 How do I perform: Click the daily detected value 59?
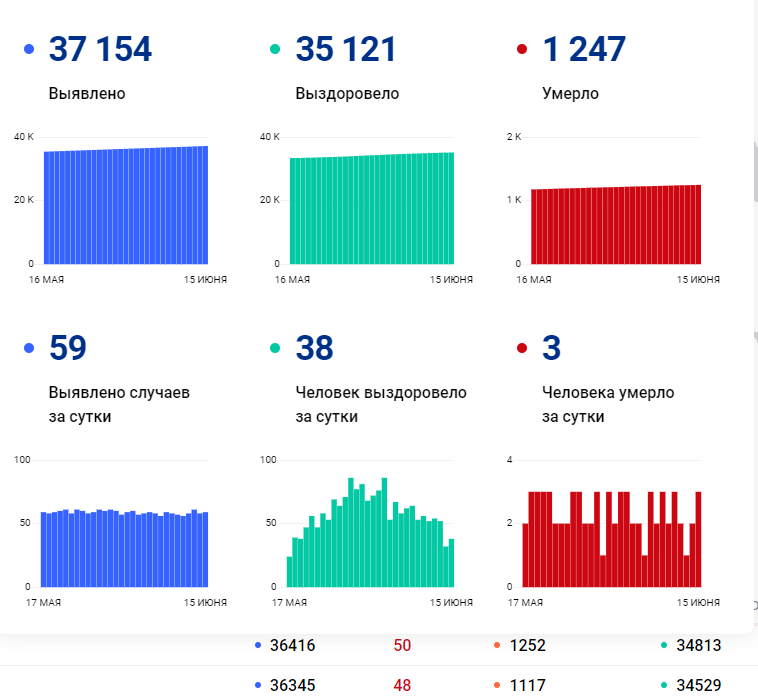pos(68,348)
